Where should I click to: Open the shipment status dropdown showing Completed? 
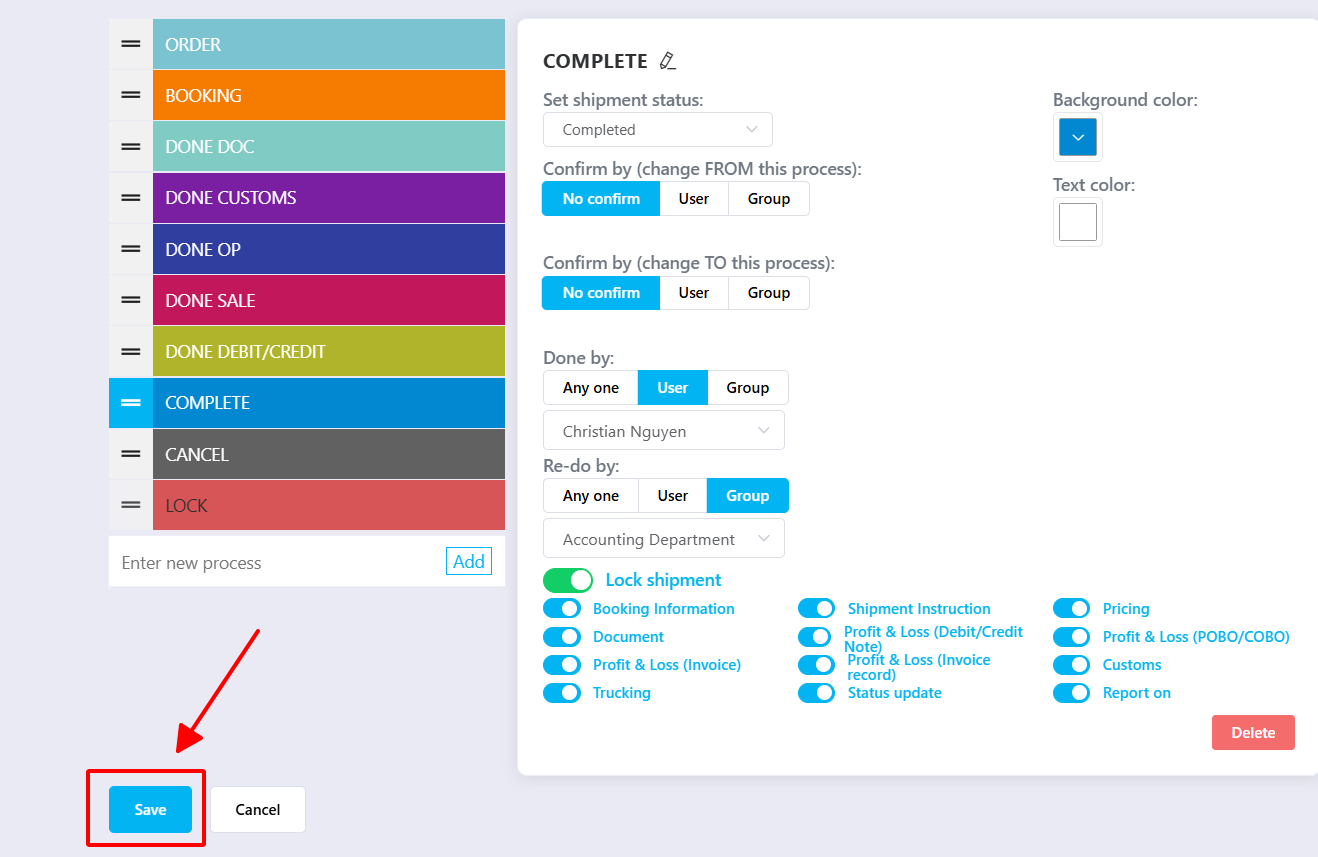pyautogui.click(x=658, y=130)
